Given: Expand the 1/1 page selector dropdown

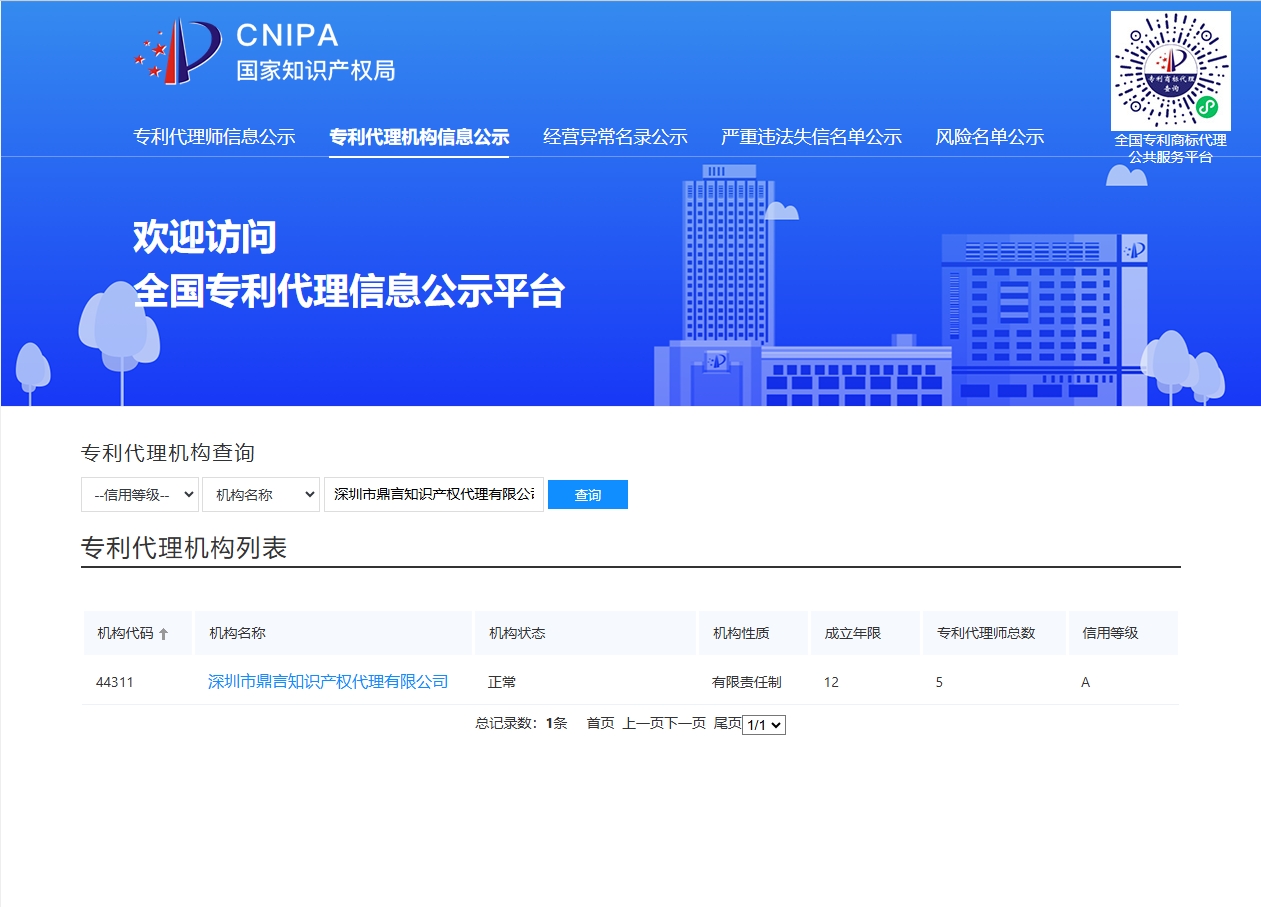Looking at the screenshot, I should (764, 725).
